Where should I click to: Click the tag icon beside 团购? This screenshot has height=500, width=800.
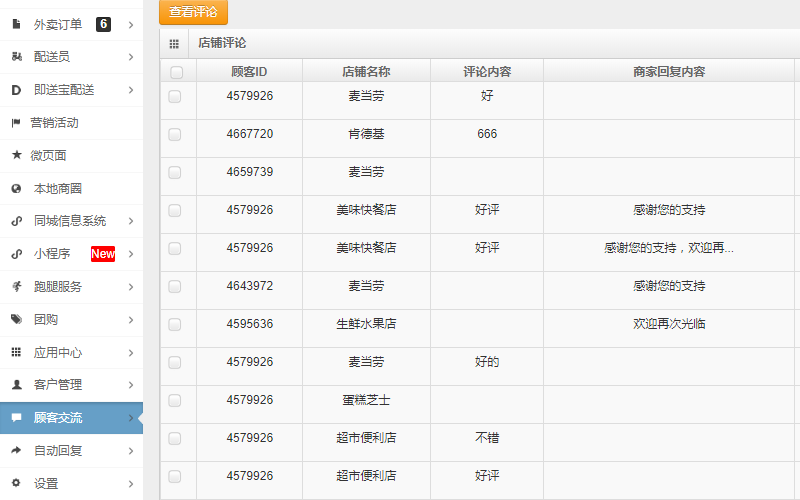(16, 319)
